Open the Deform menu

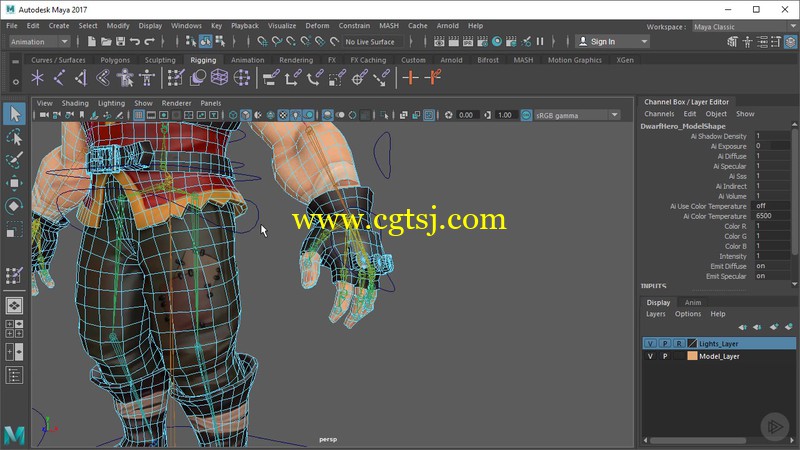(x=317, y=26)
